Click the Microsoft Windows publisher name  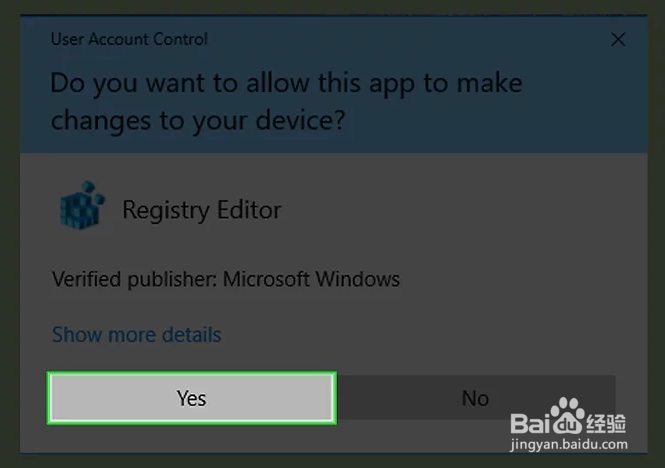pyautogui.click(x=311, y=279)
